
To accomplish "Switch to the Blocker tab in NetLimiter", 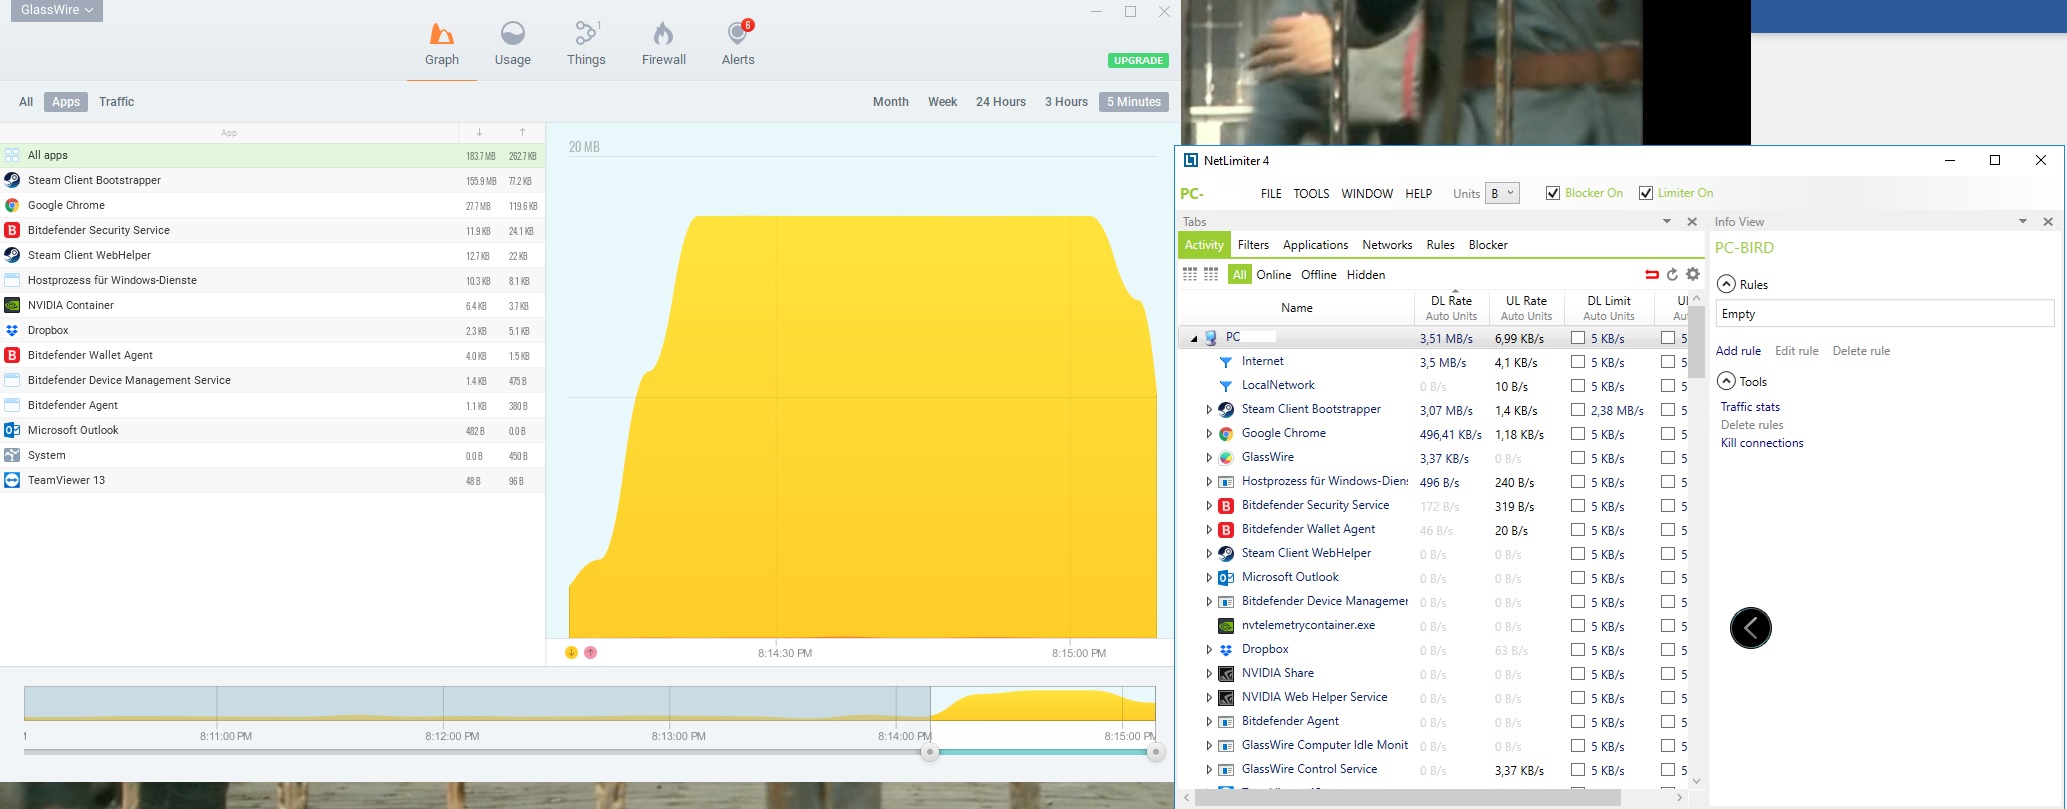I will click(x=1488, y=245).
